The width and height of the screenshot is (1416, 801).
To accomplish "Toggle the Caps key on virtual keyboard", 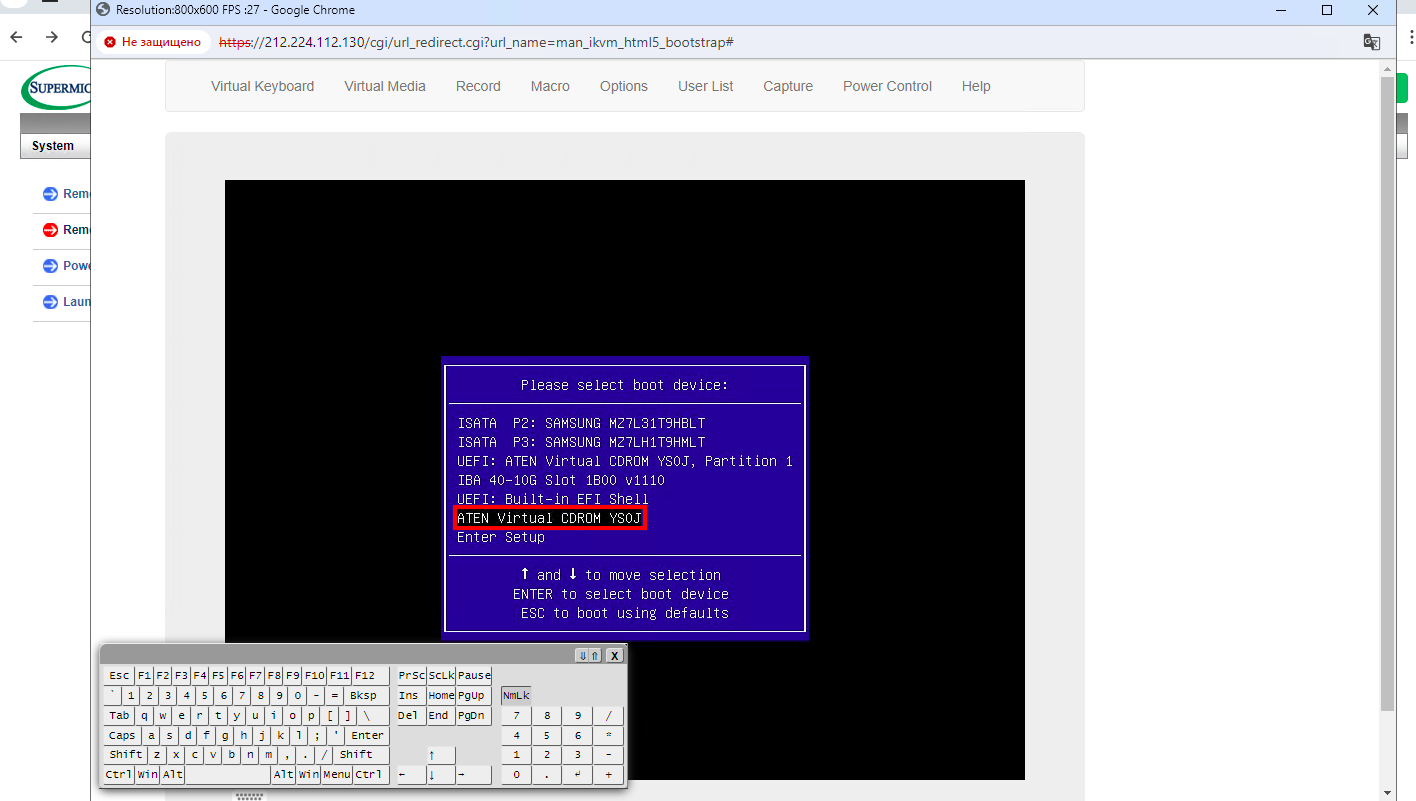I will coord(122,735).
